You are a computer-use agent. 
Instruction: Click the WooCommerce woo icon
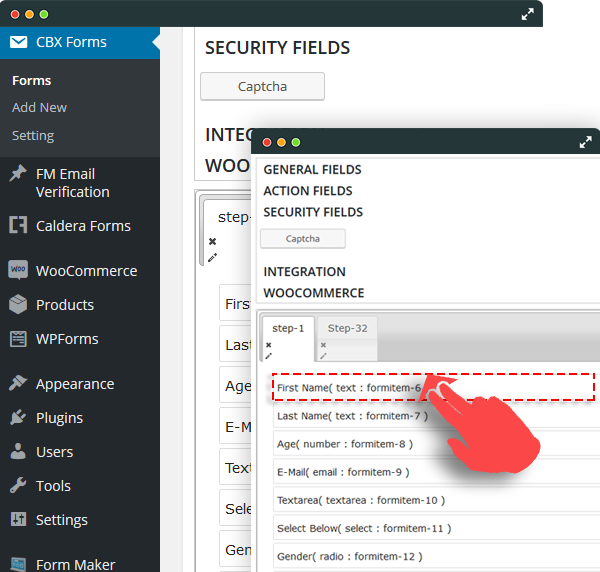click(x=18, y=269)
